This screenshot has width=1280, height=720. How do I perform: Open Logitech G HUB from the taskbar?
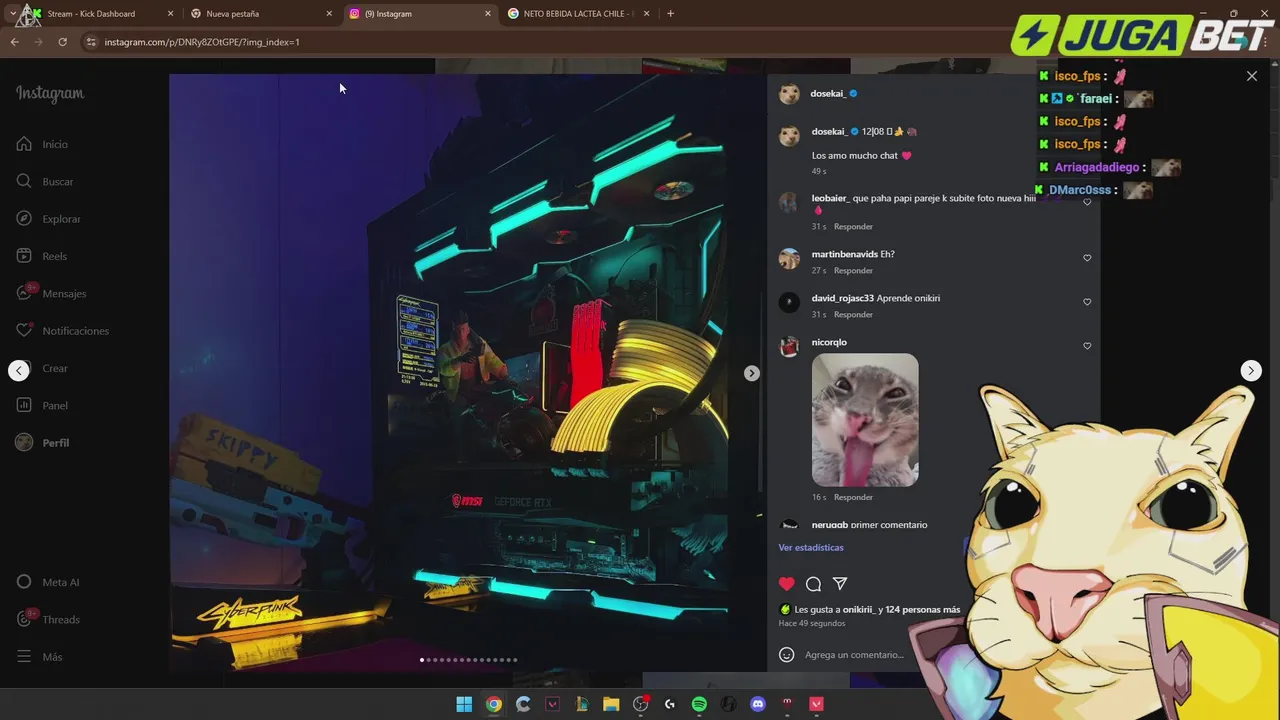coord(670,704)
